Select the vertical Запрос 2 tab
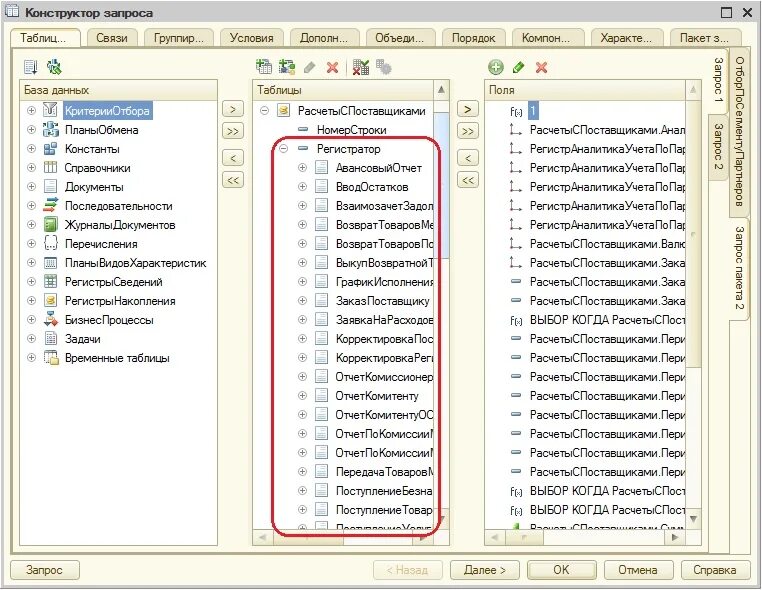 click(719, 147)
